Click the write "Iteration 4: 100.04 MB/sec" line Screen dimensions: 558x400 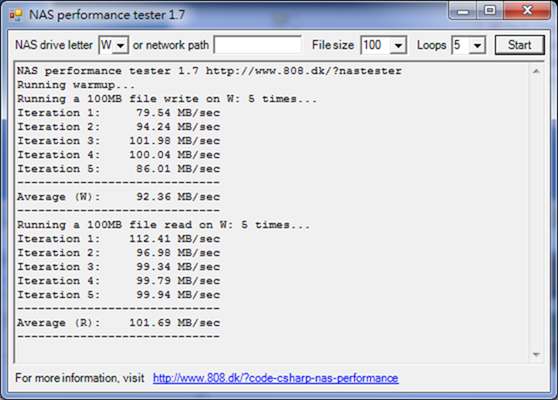point(119,155)
